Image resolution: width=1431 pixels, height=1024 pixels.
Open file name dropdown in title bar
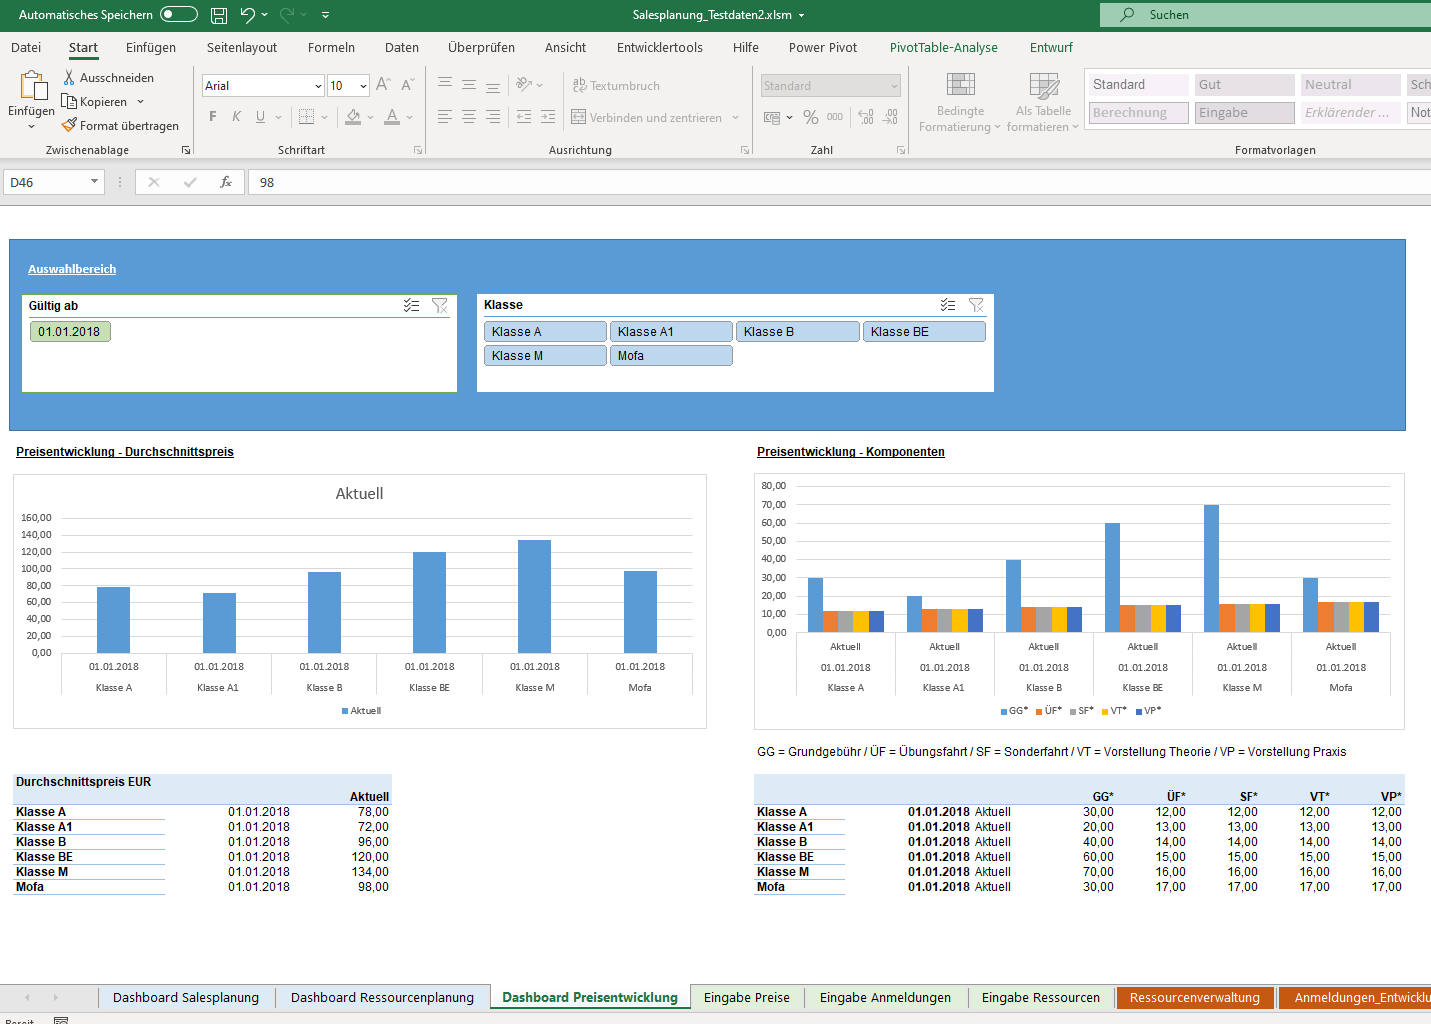(x=801, y=15)
